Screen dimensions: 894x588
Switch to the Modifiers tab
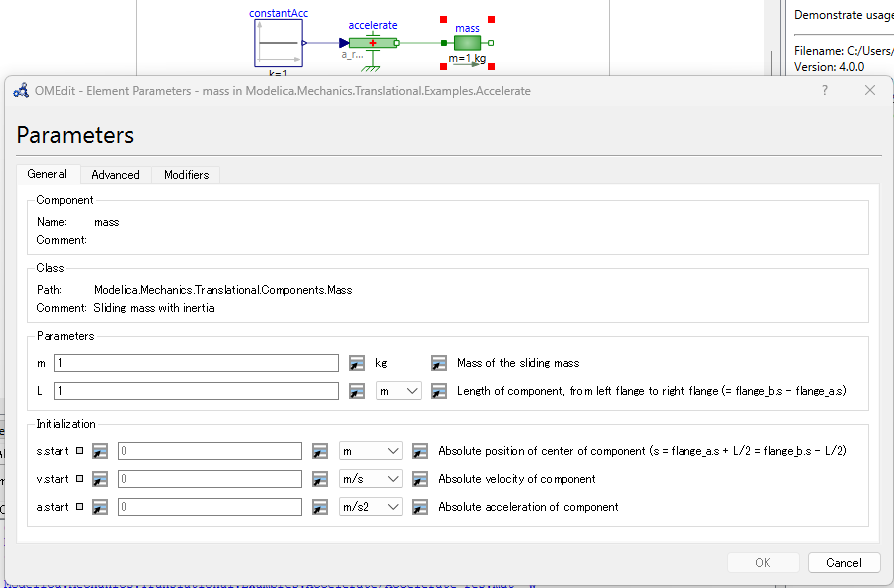coord(186,175)
